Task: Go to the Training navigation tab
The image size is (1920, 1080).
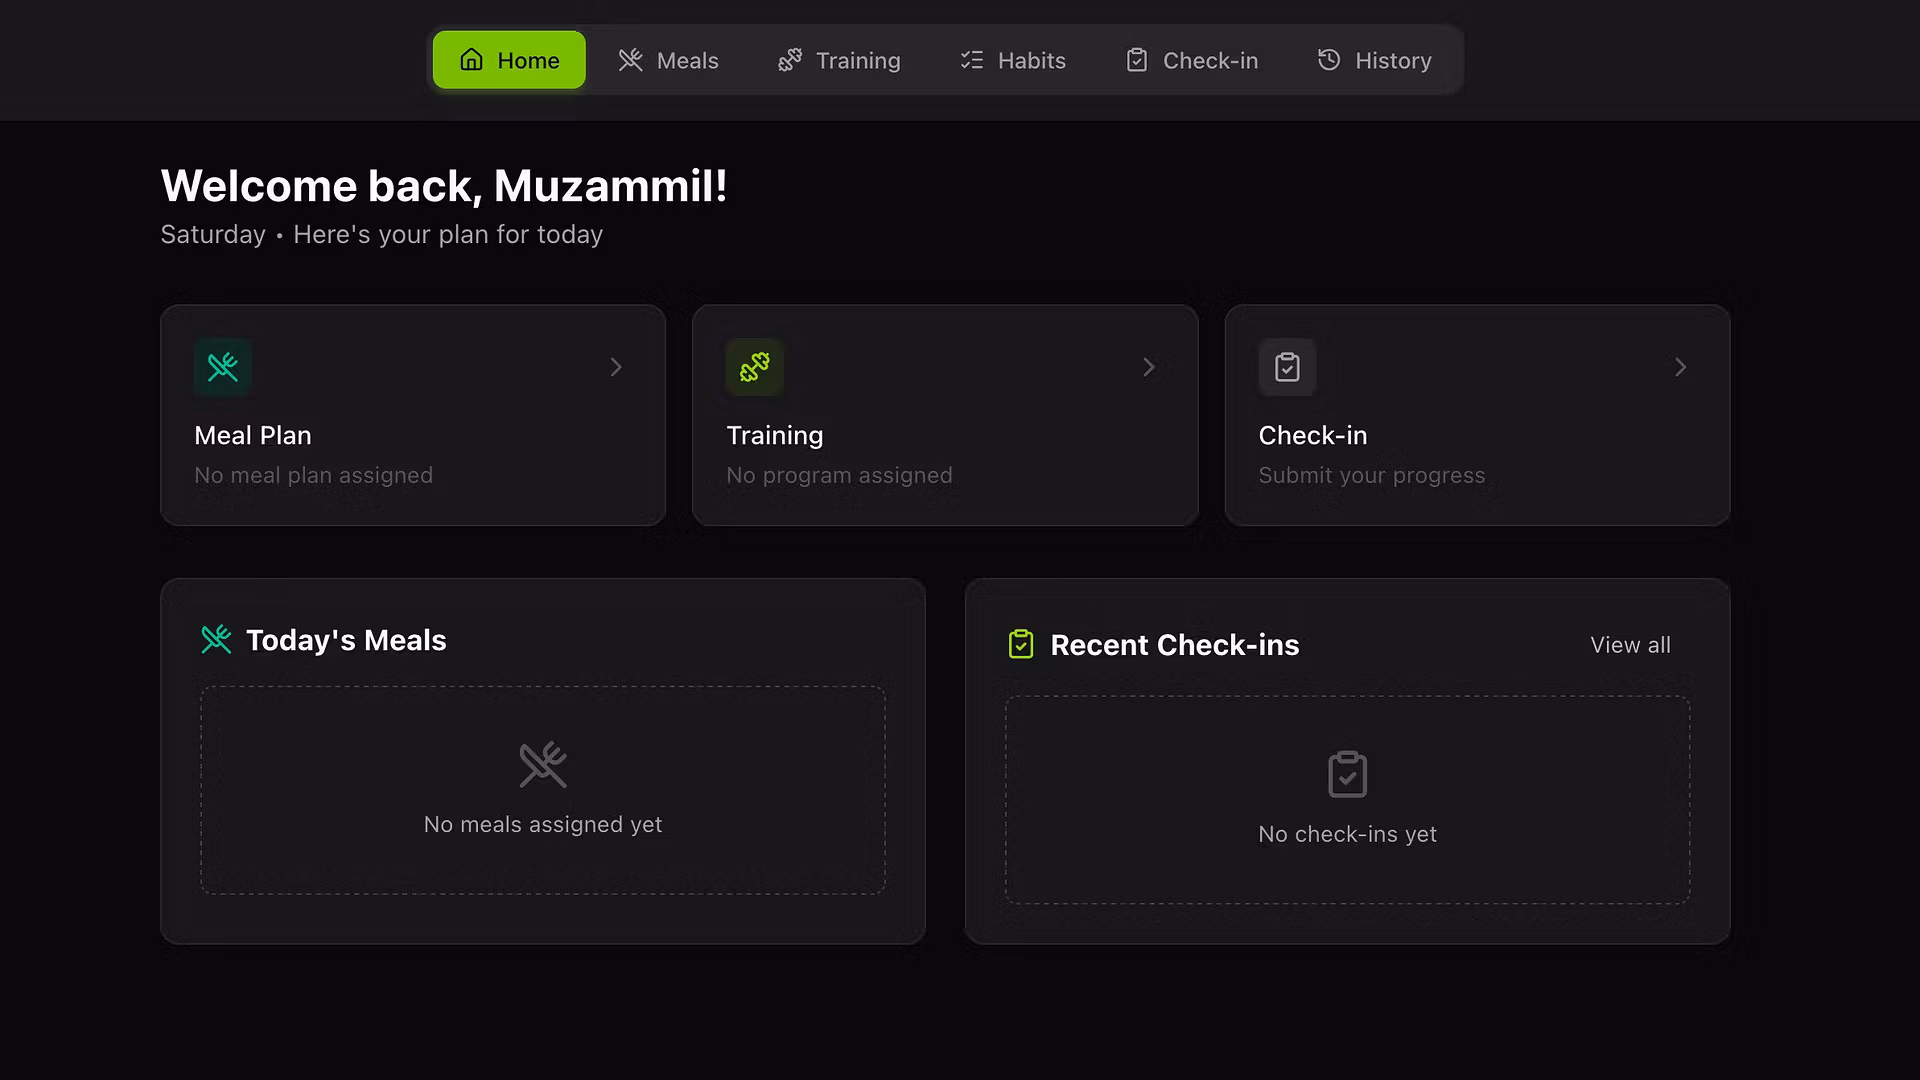Action: coord(839,60)
